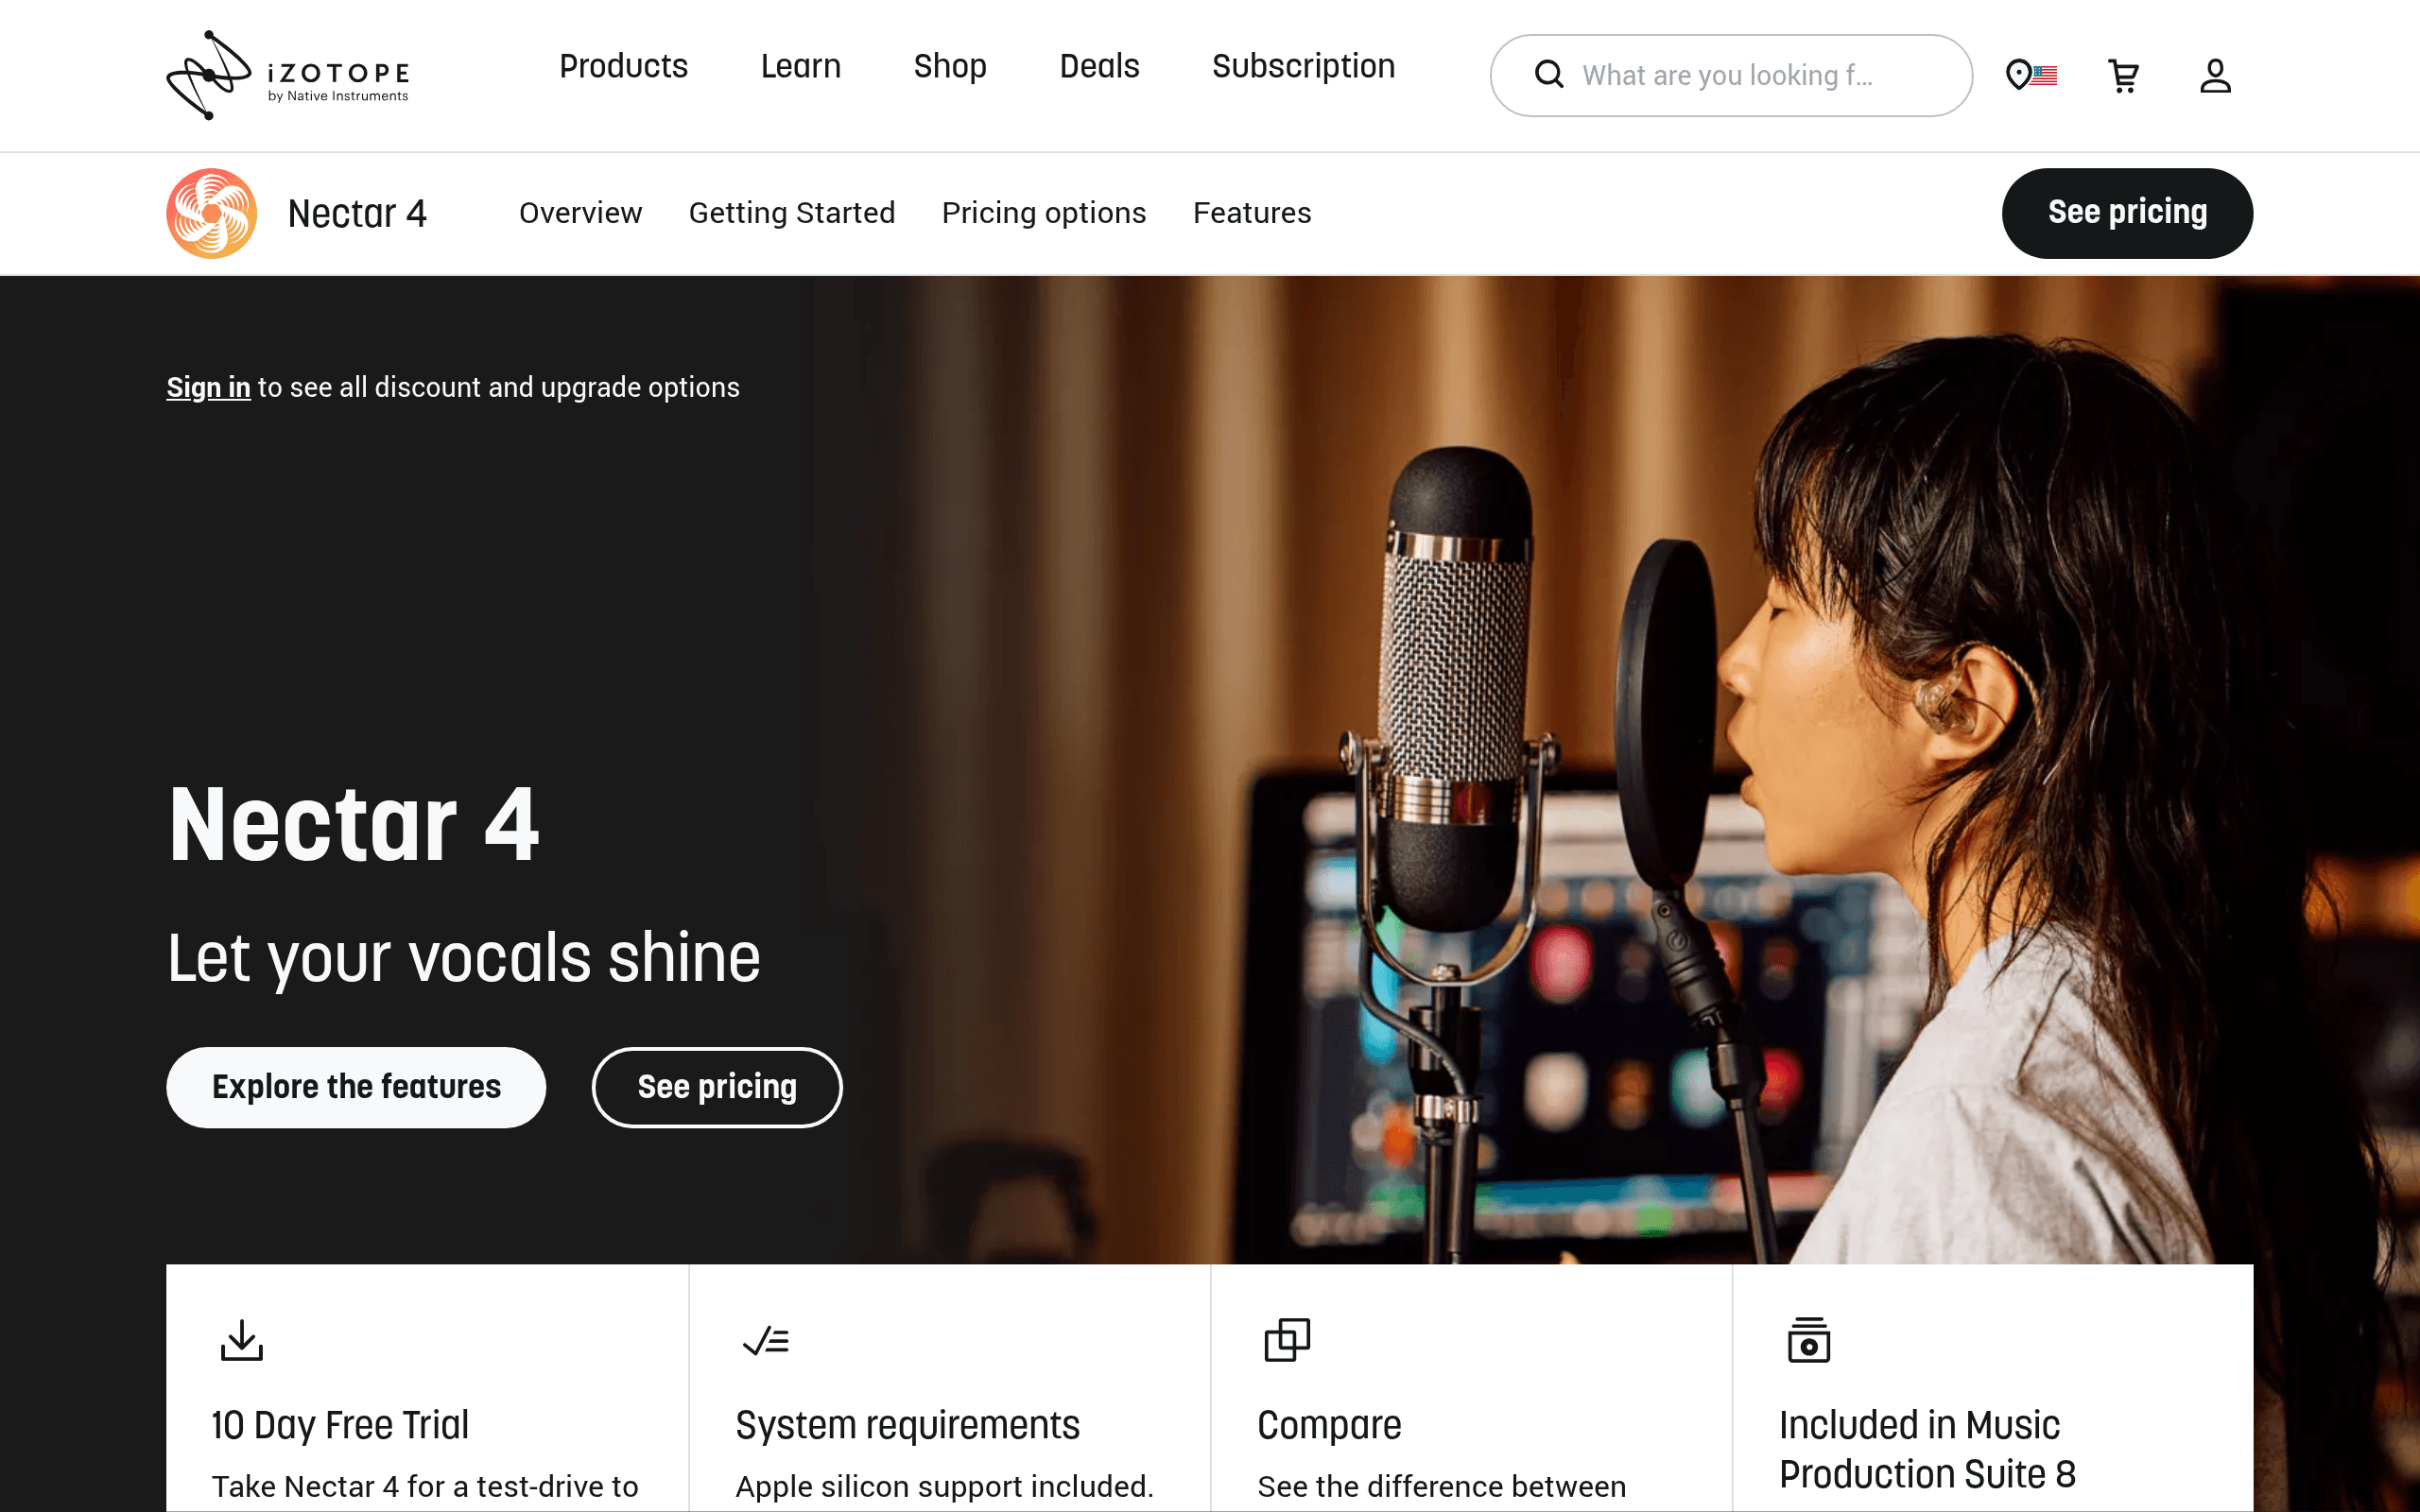Viewport: 2420px width, 1512px height.
Task: Open the Deals navigation item
Action: pyautogui.click(x=1099, y=66)
